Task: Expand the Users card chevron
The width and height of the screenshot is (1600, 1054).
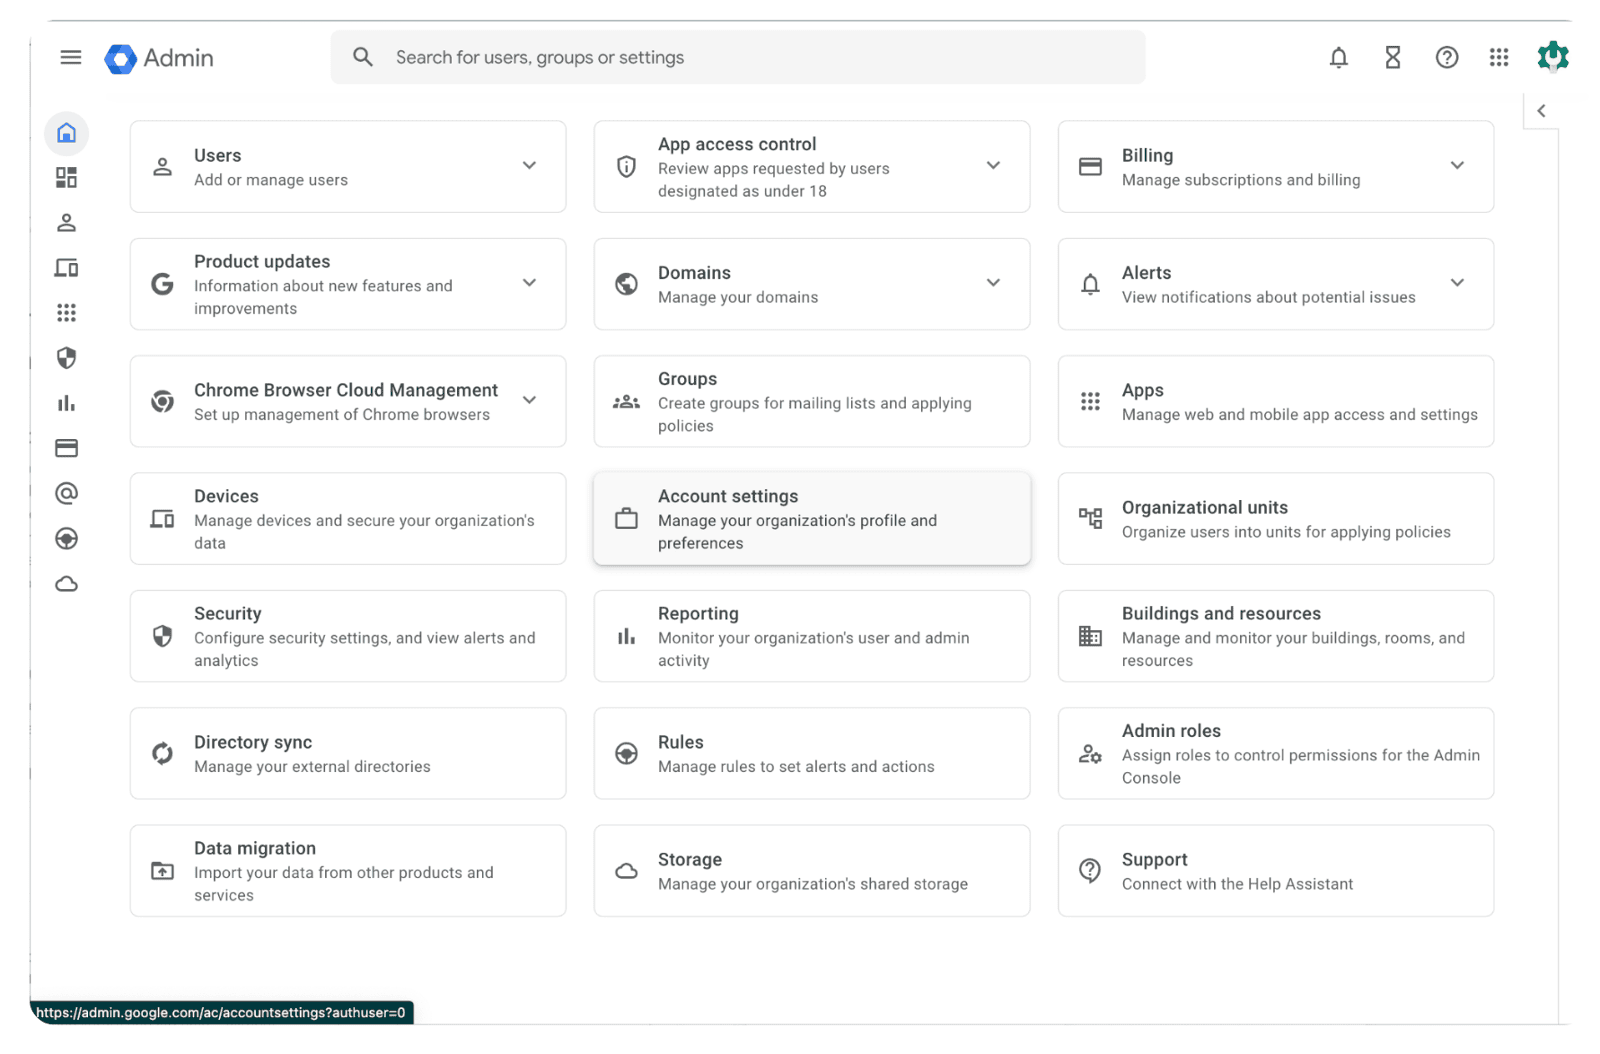Action: coord(529,166)
